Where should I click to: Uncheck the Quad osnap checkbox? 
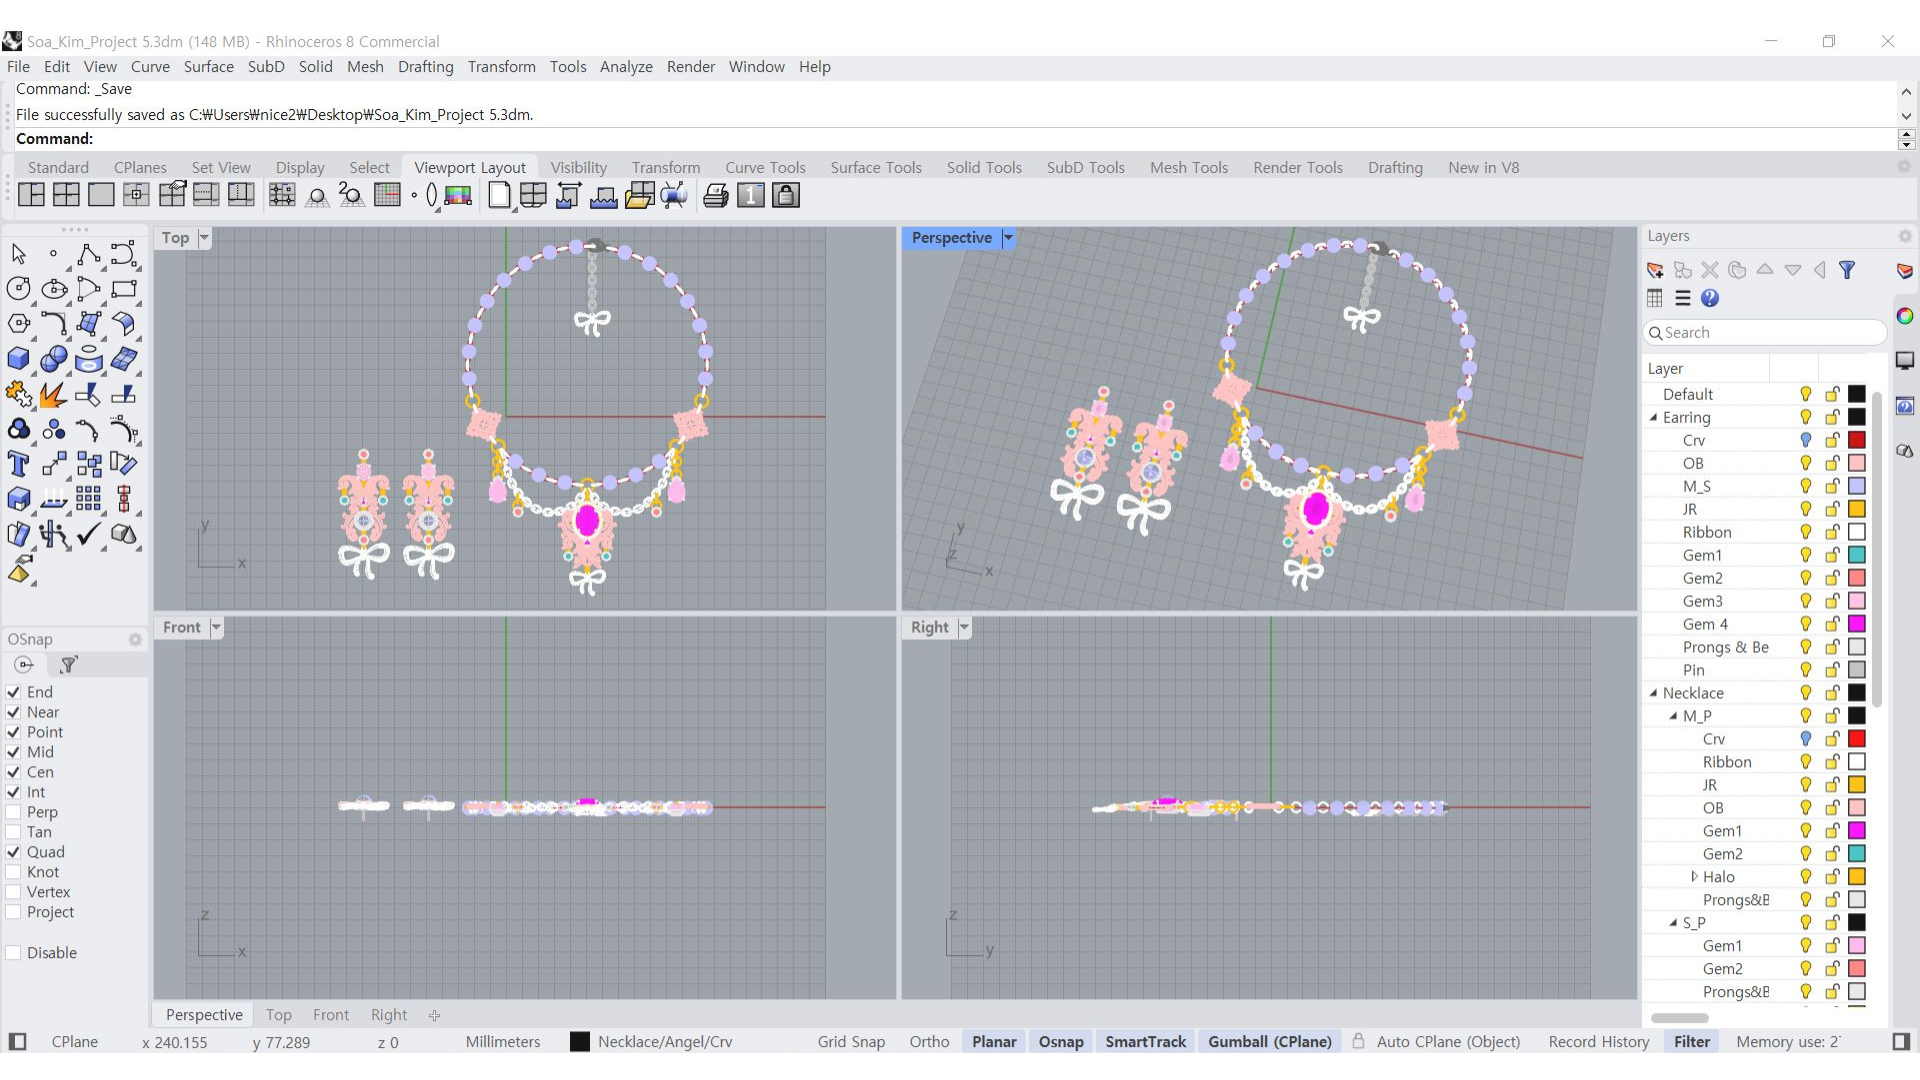[x=13, y=852]
